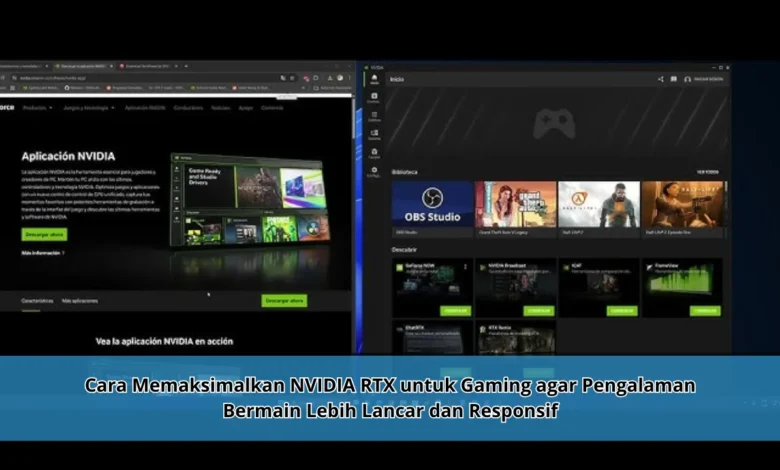
Task: Open the Sistema icon in NVIDIA sidebar
Action: [x=374, y=134]
